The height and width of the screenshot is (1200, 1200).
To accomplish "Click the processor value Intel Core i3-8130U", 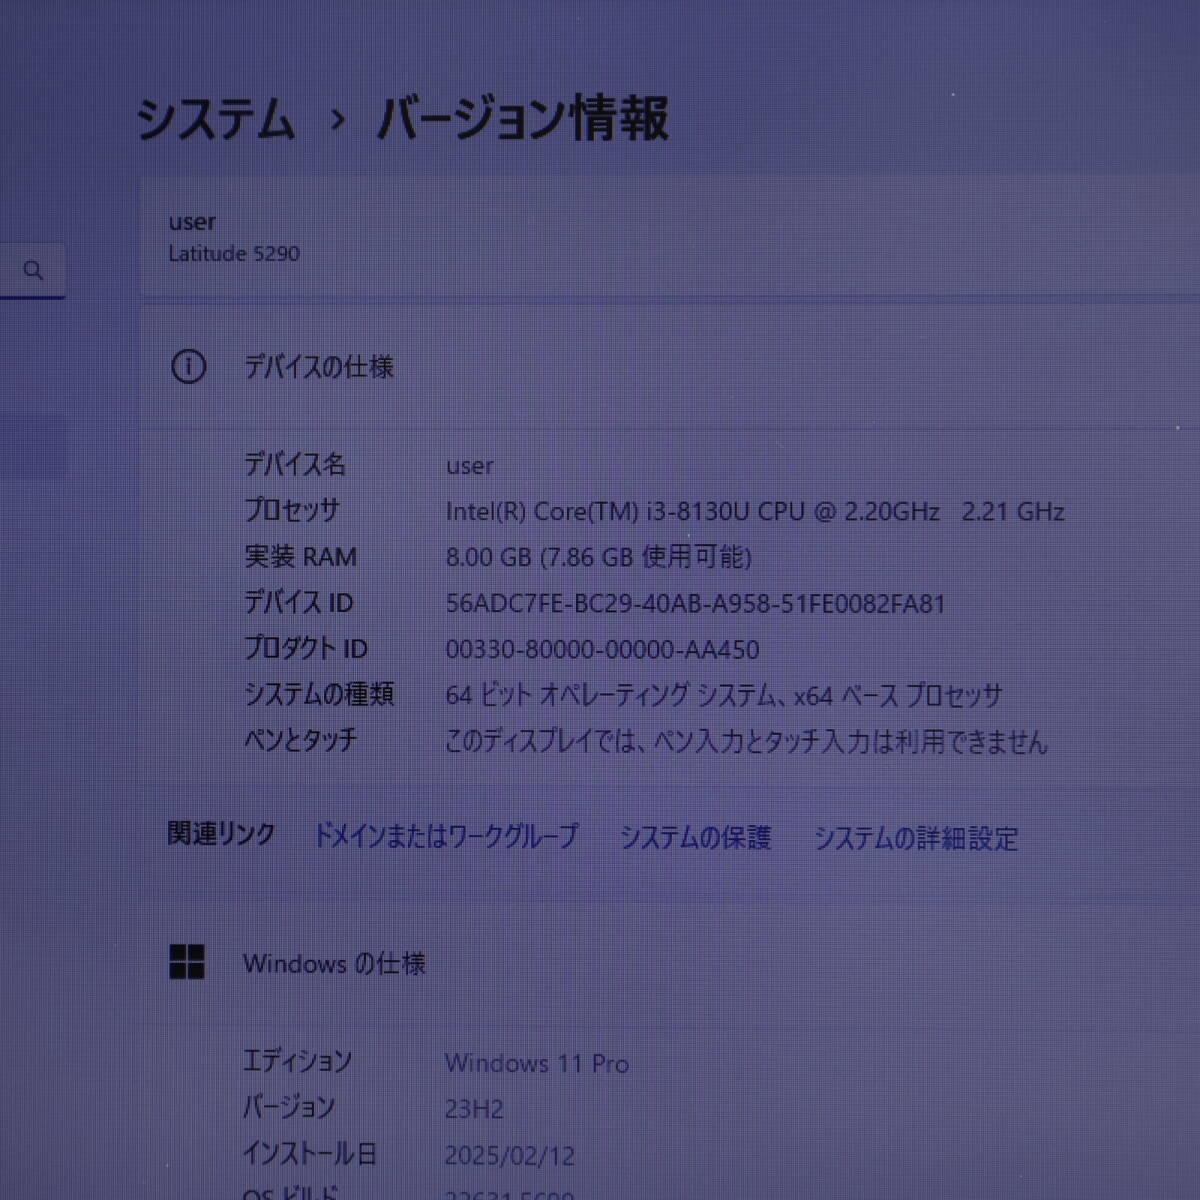I will [755, 512].
